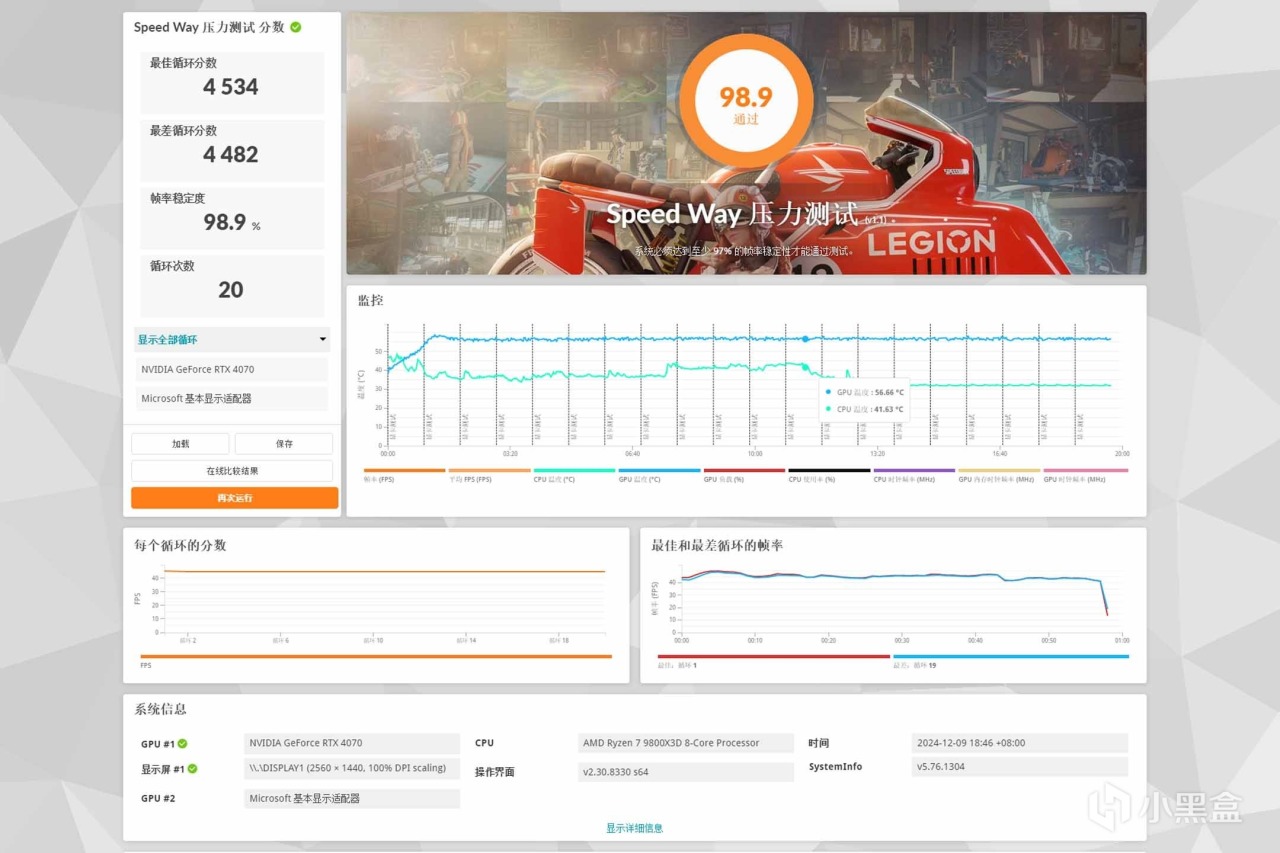Open the 显示全部循环 dropdown
The width and height of the screenshot is (1280, 853).
(x=232, y=340)
